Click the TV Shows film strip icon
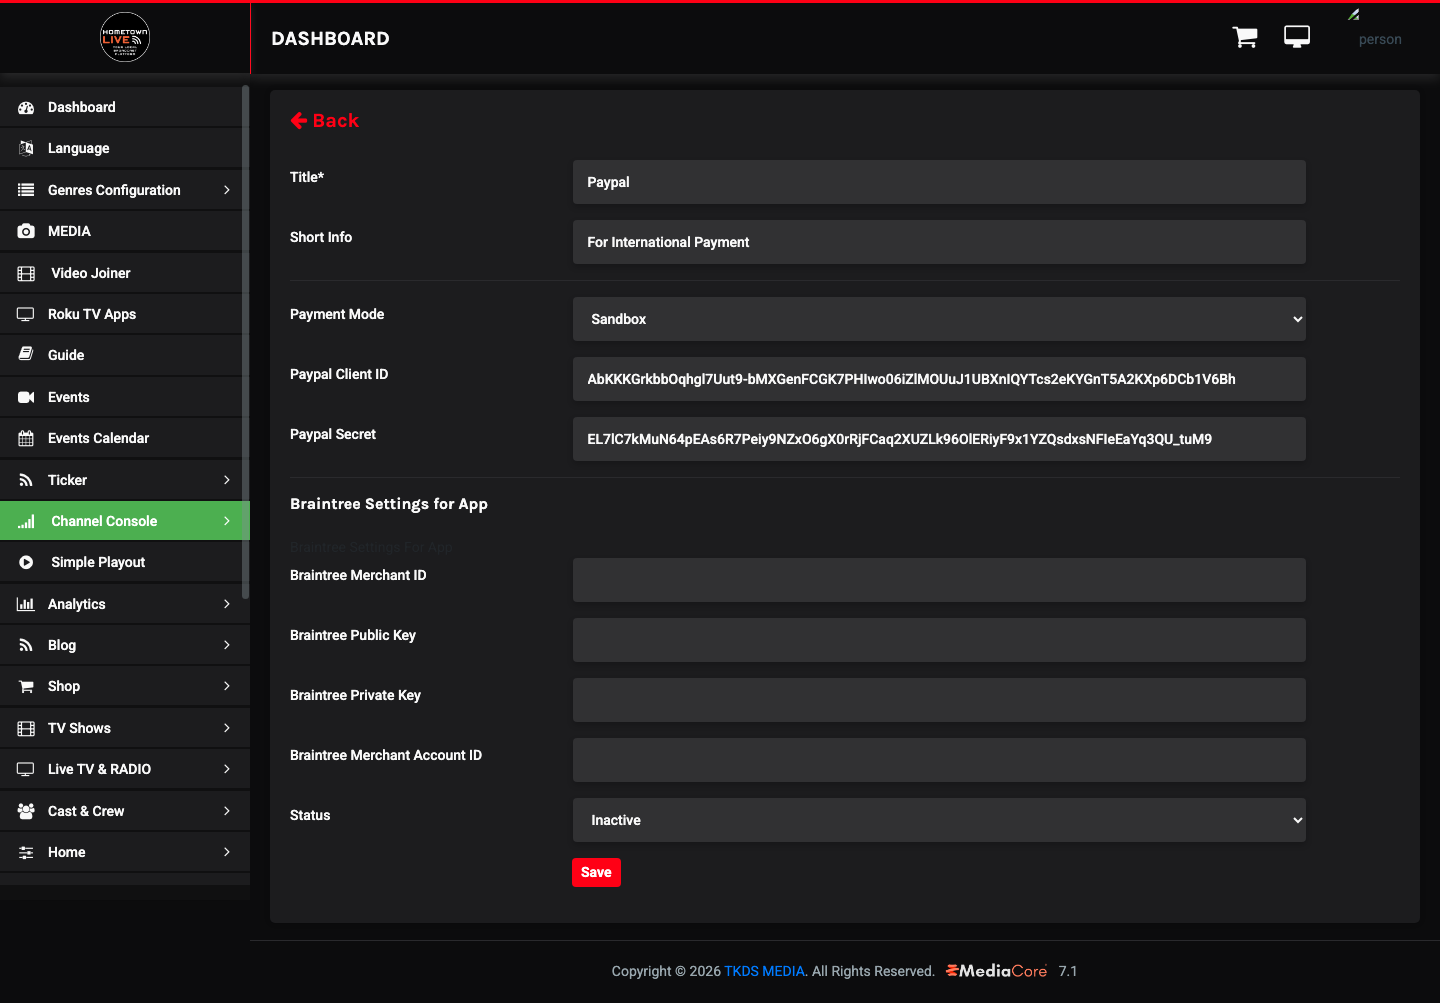1440x1003 pixels. pos(26,728)
